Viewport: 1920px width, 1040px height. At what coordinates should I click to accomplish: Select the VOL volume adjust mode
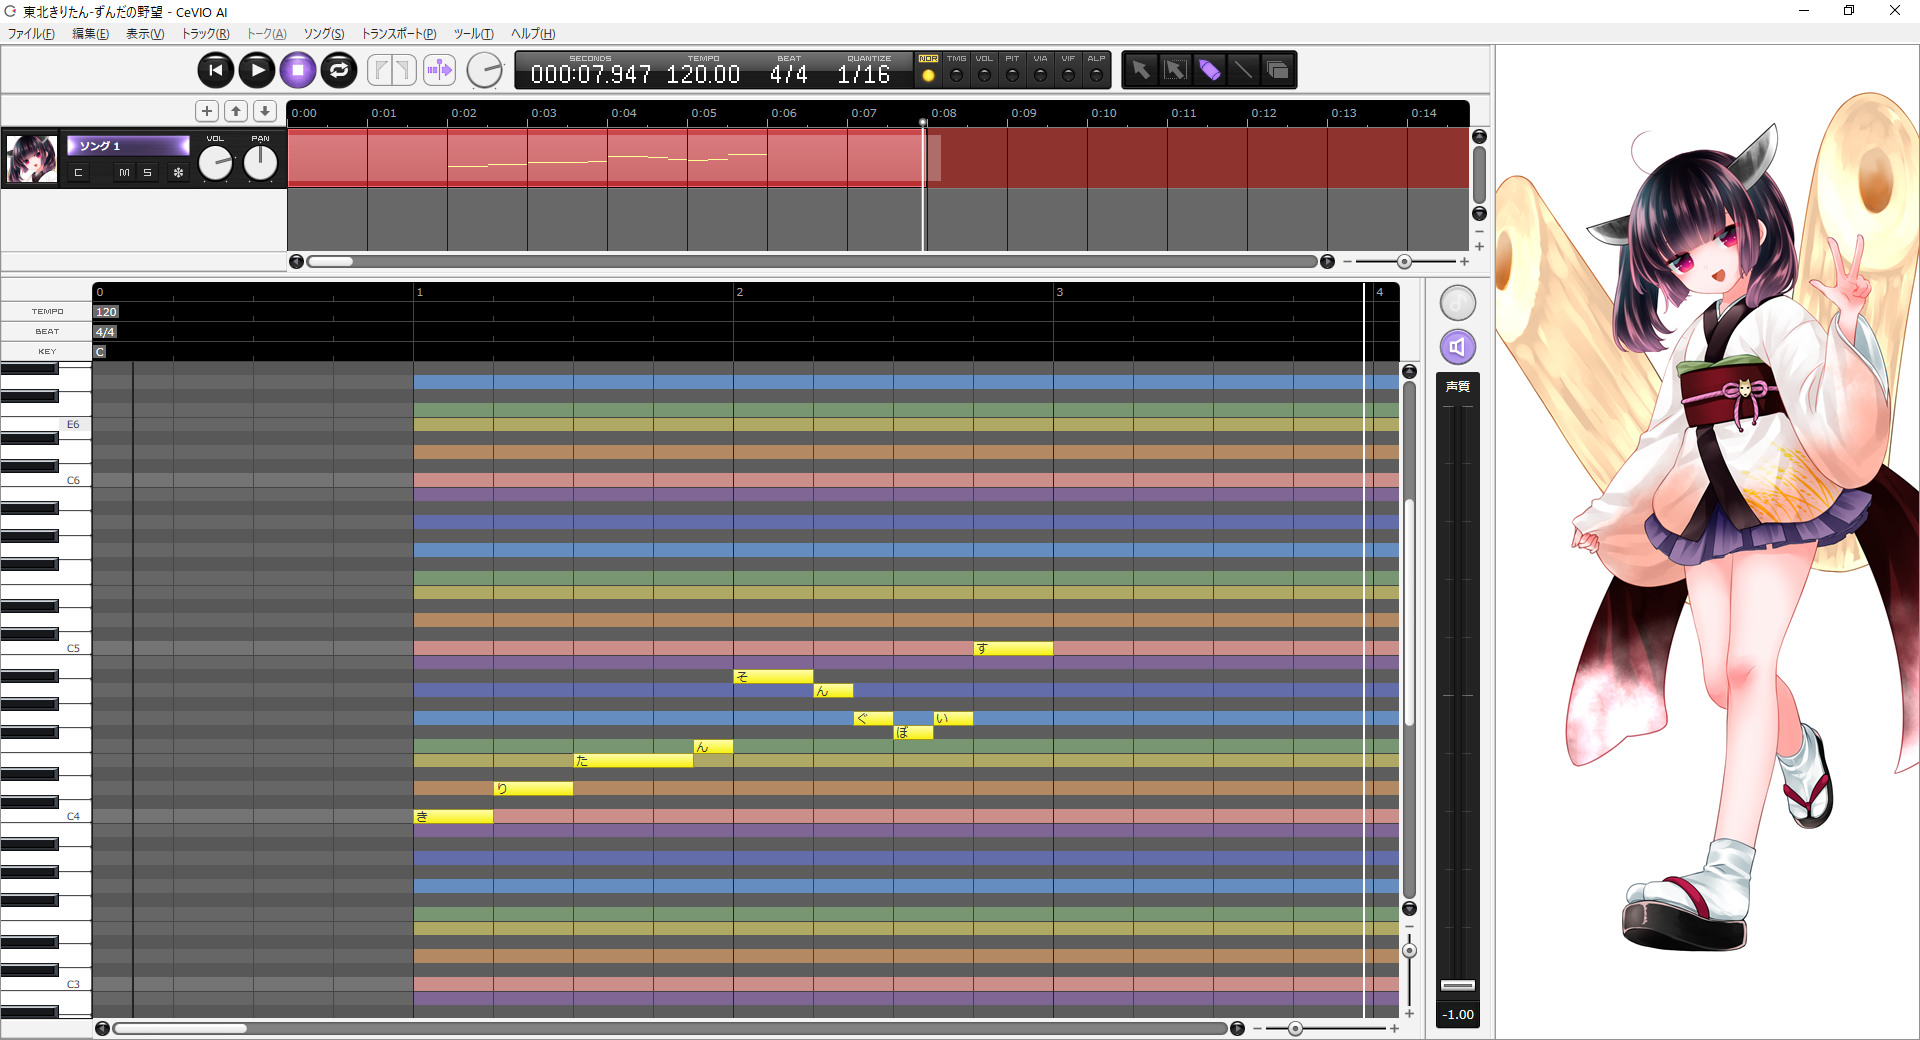pos(985,70)
